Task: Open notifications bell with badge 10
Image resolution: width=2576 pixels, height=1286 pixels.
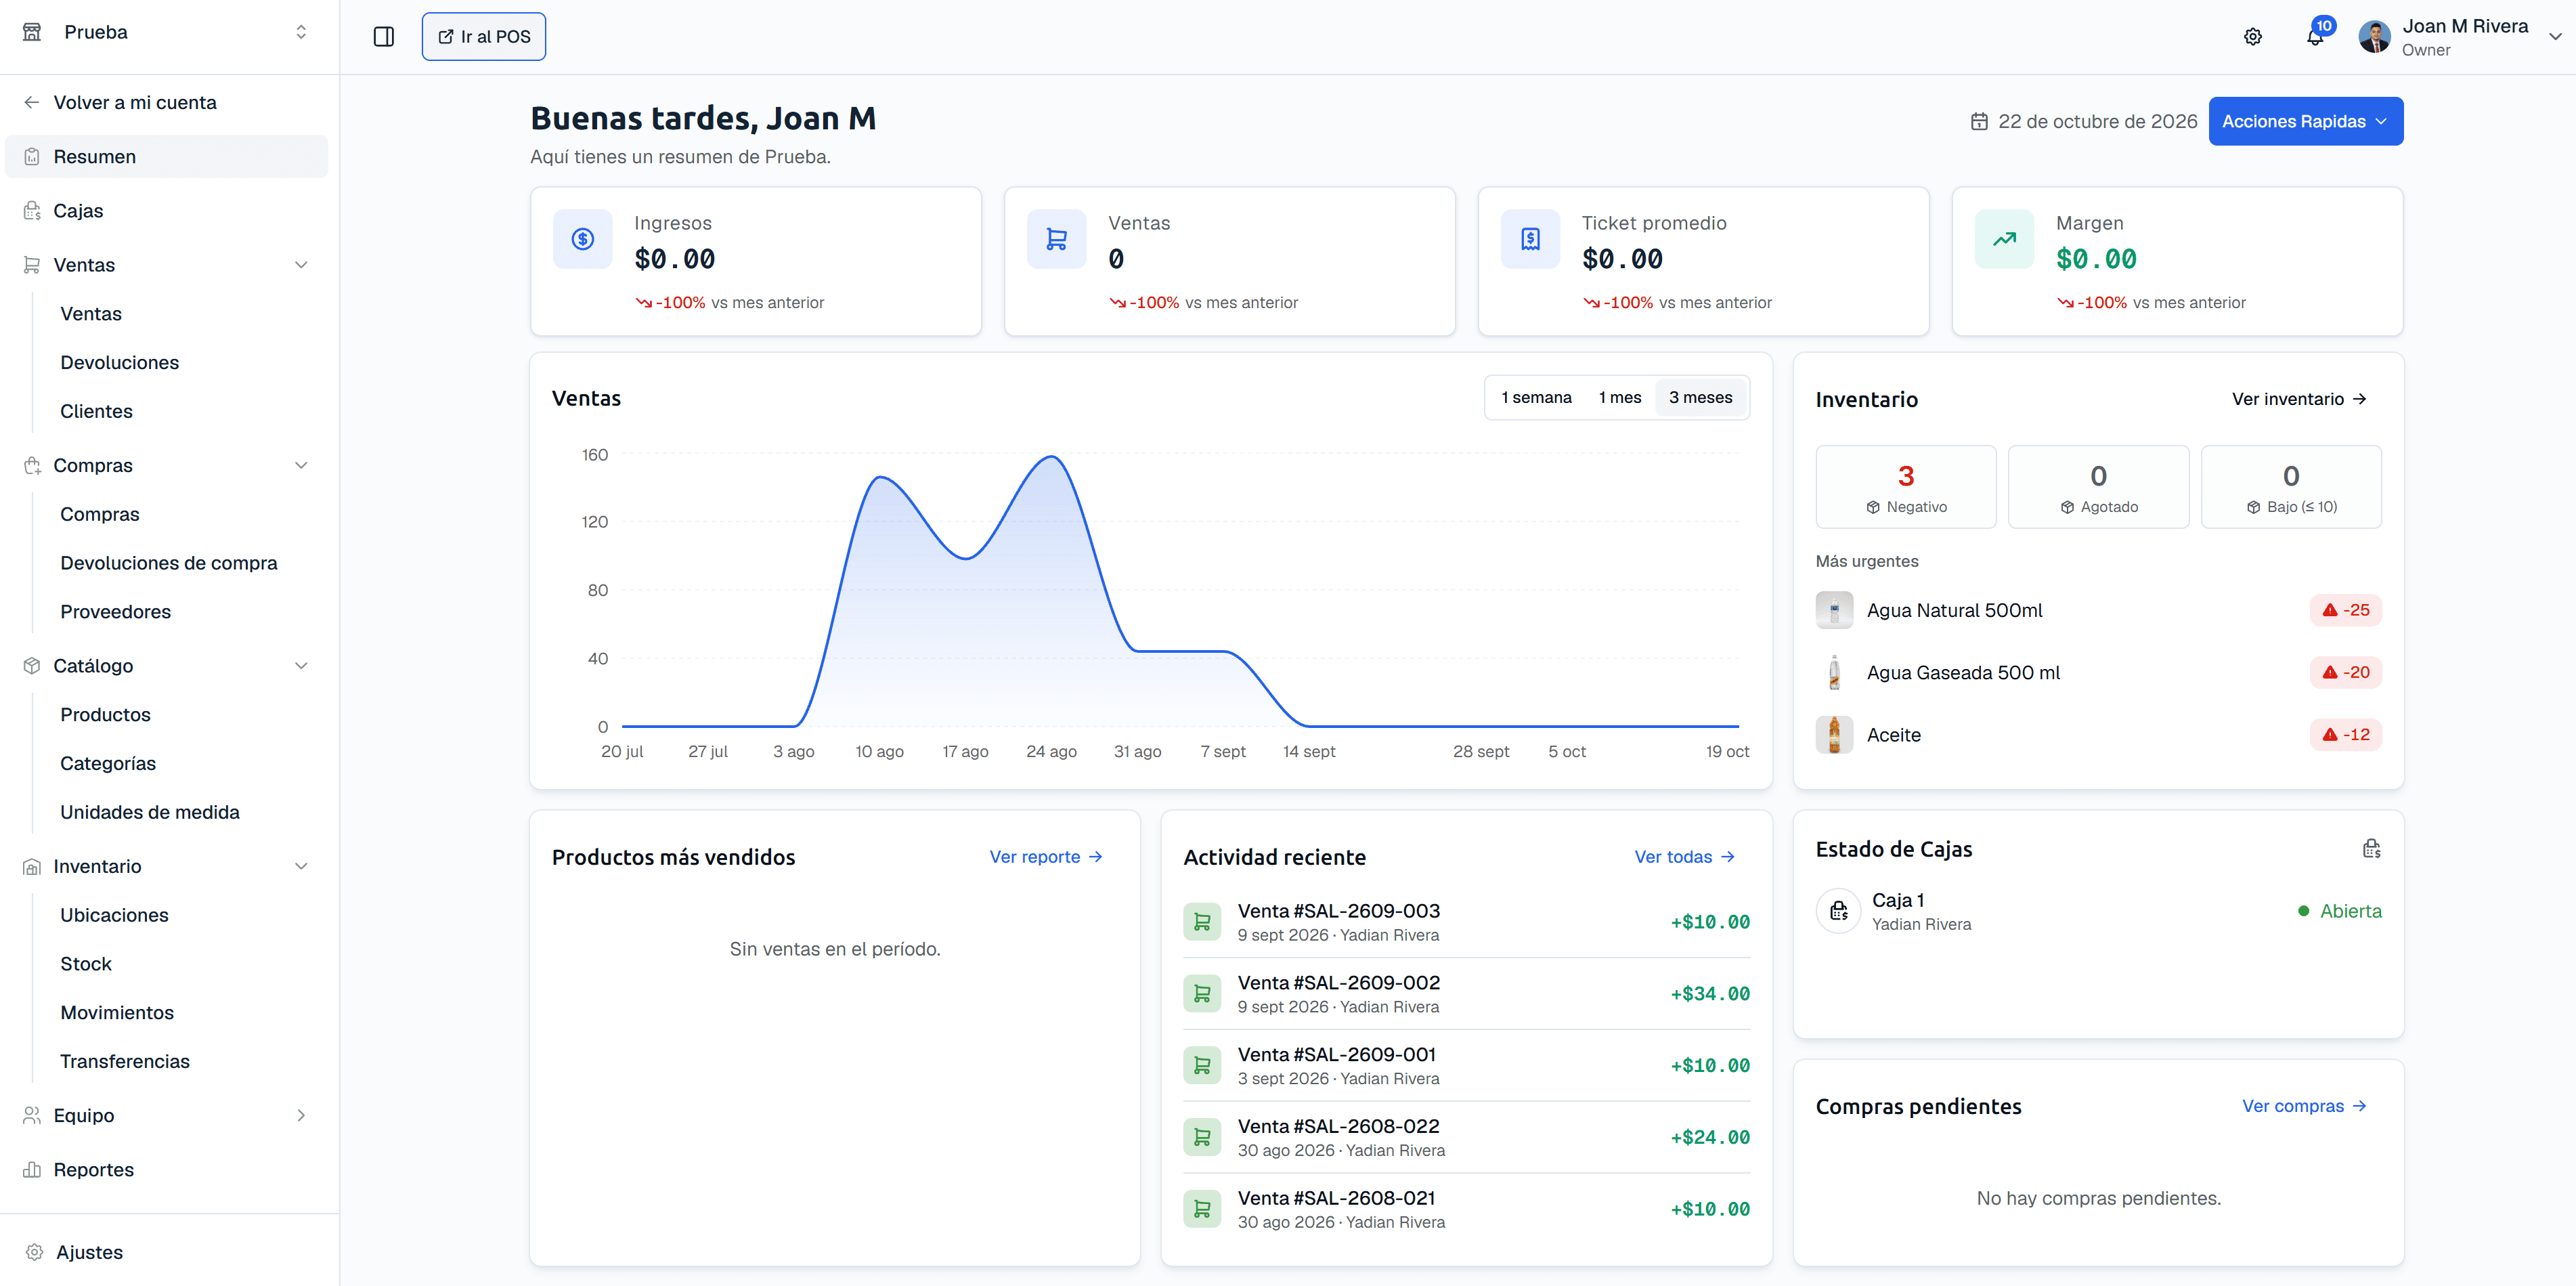Action: 2315,37
